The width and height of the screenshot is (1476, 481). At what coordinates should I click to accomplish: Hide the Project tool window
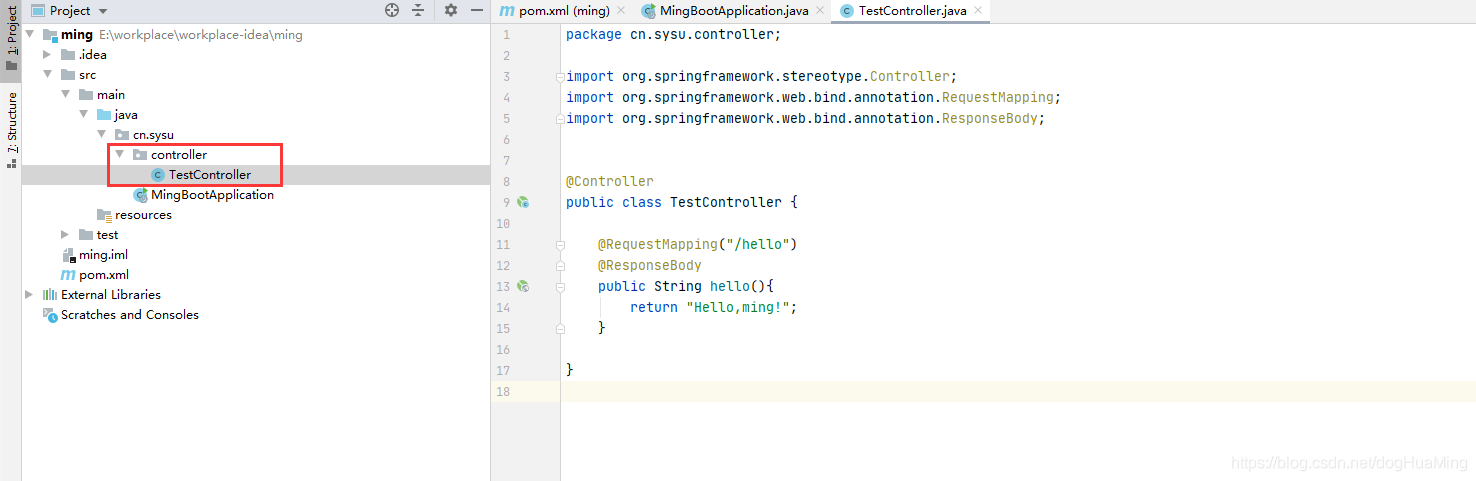(x=475, y=10)
